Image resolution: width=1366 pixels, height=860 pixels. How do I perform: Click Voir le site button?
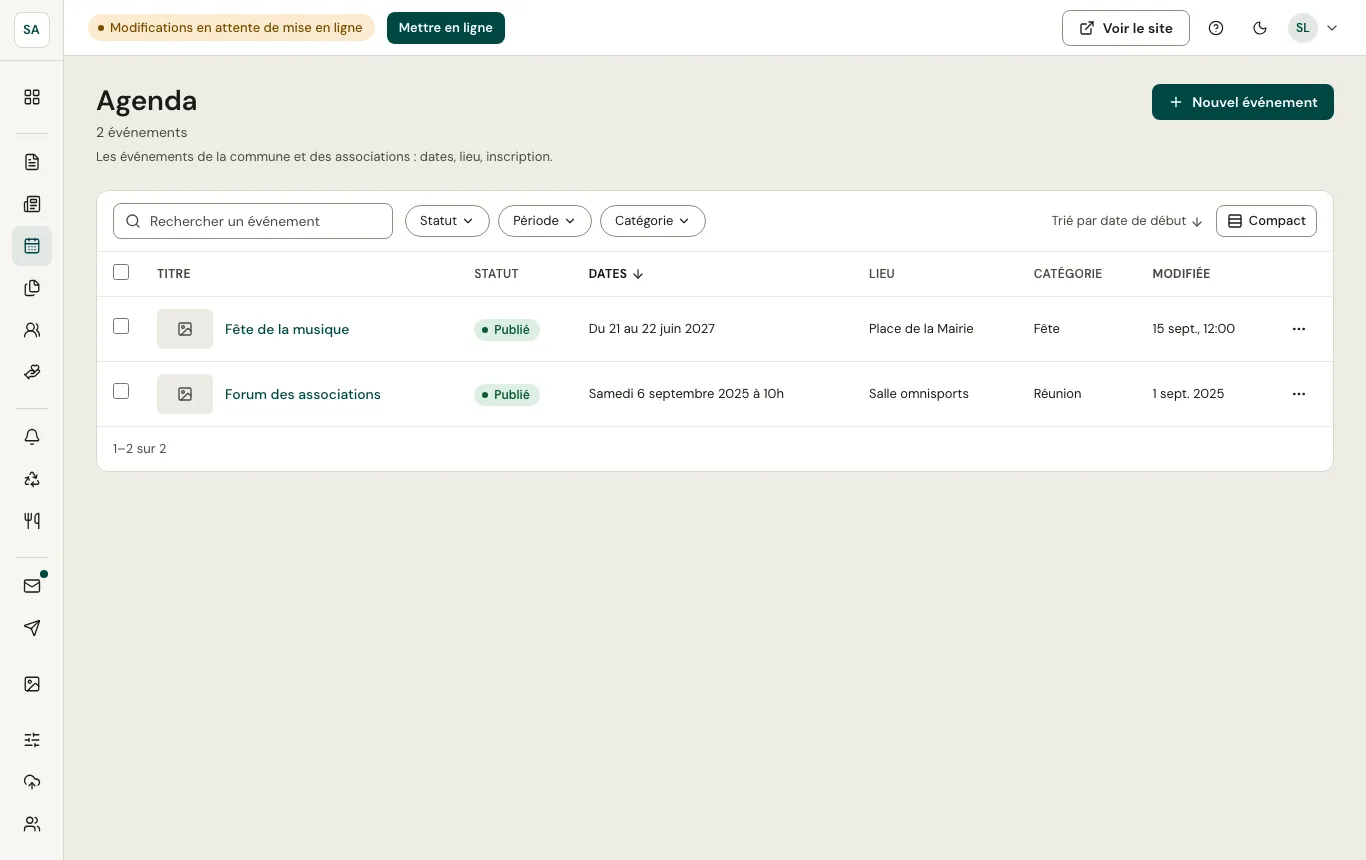(x=1126, y=28)
